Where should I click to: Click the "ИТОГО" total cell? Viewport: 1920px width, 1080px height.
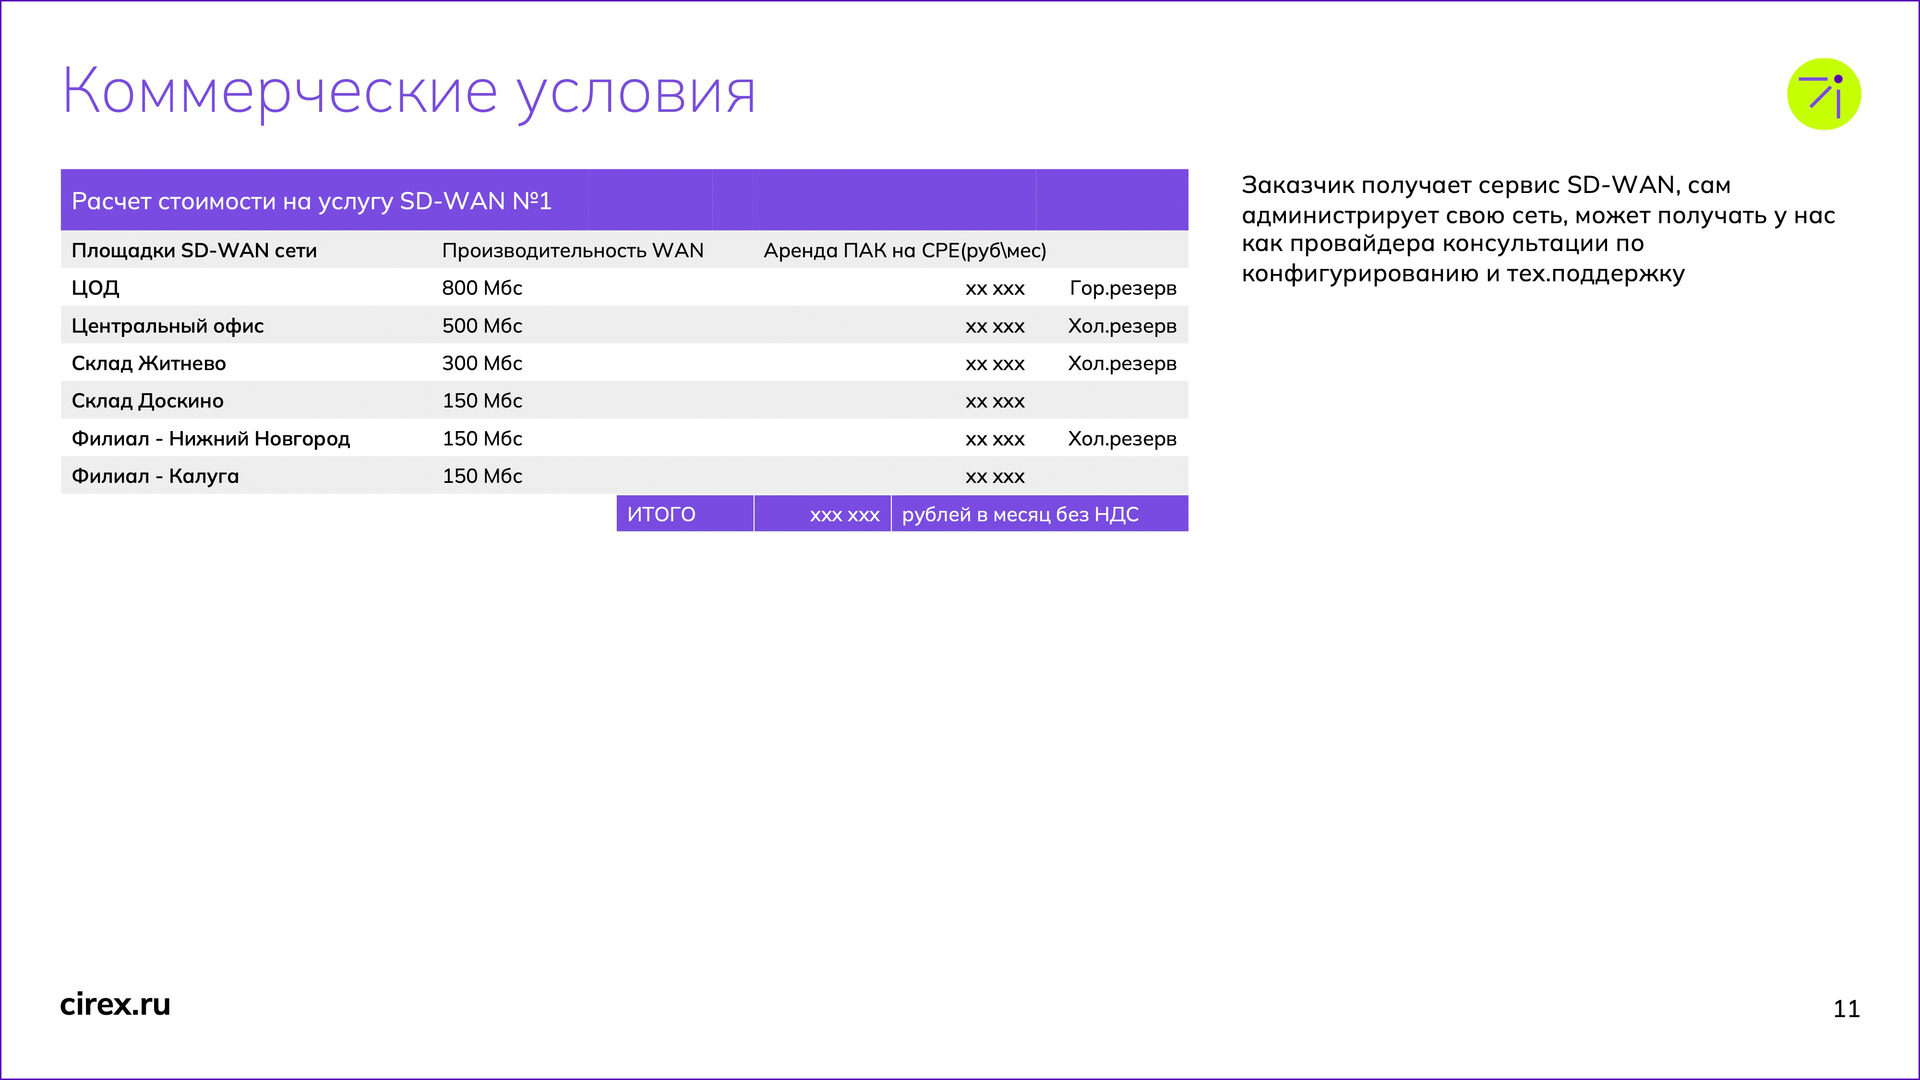685,514
